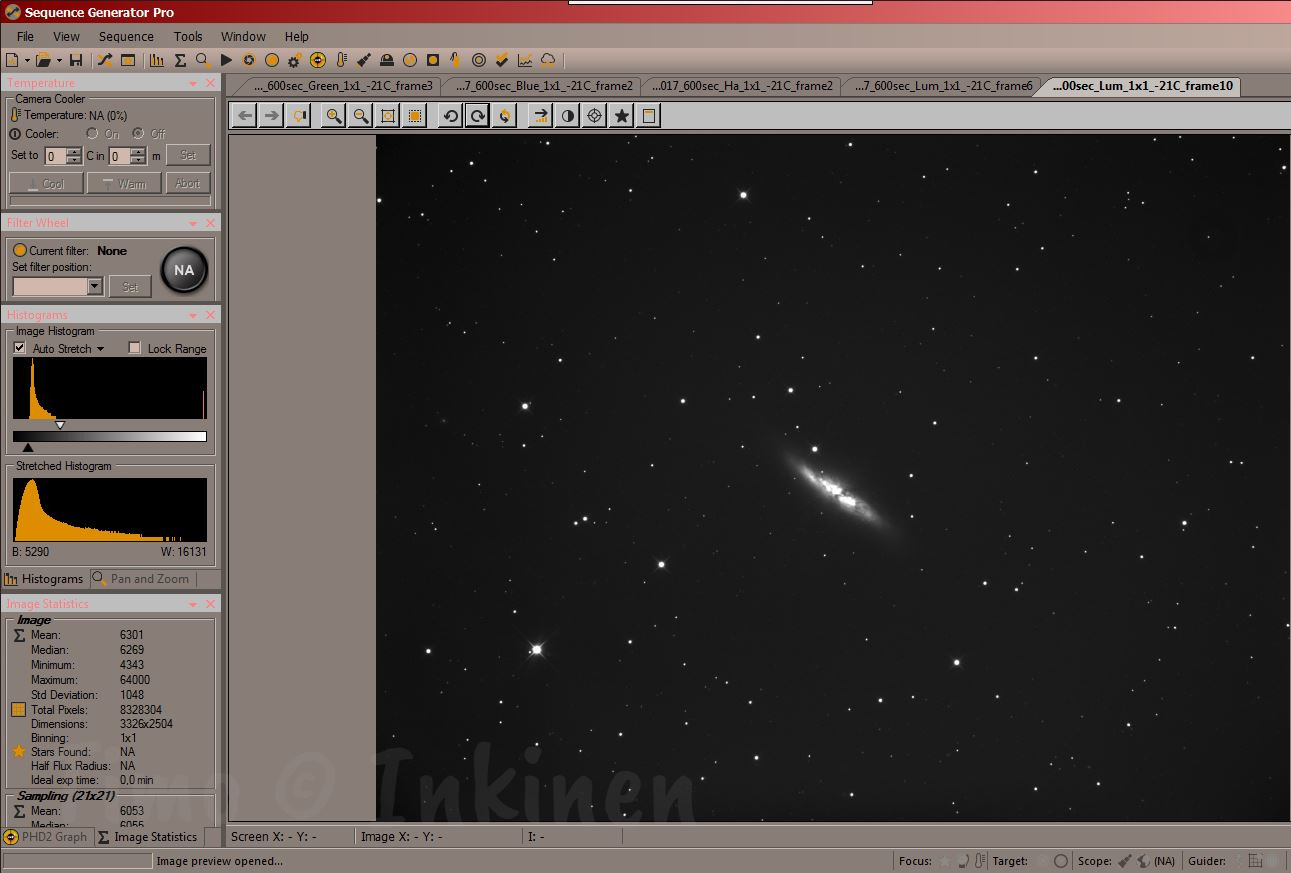Click the zoom in magnifier icon
Viewport: 1291px width, 873px height.
(x=334, y=116)
